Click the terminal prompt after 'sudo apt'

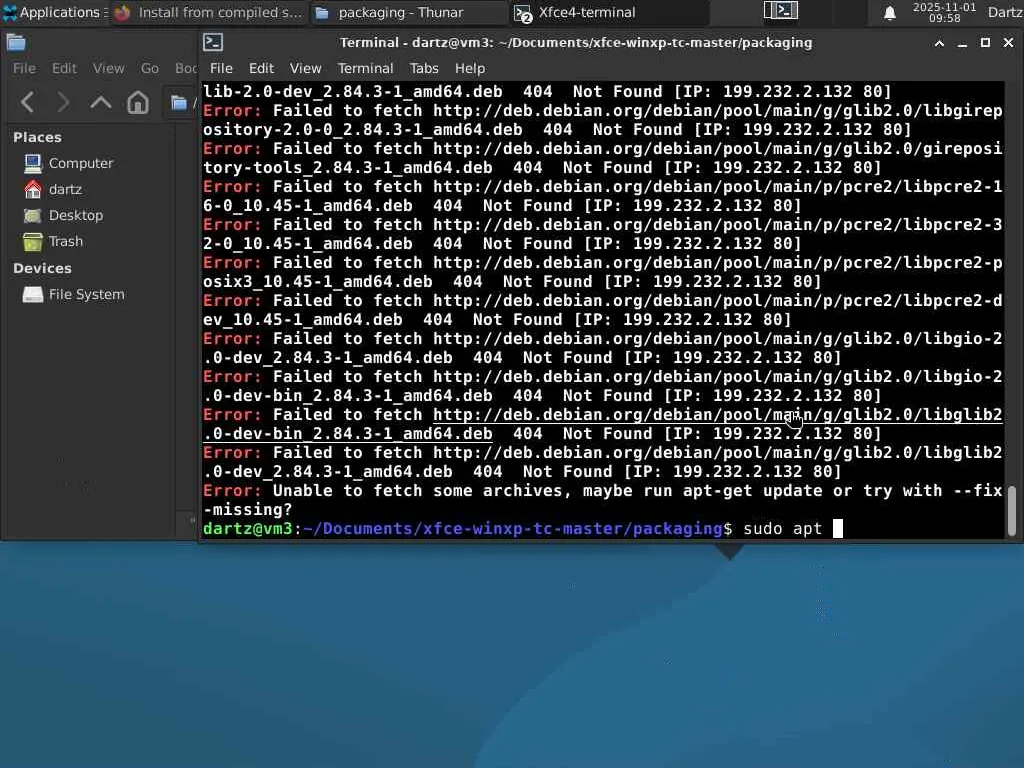pos(838,528)
